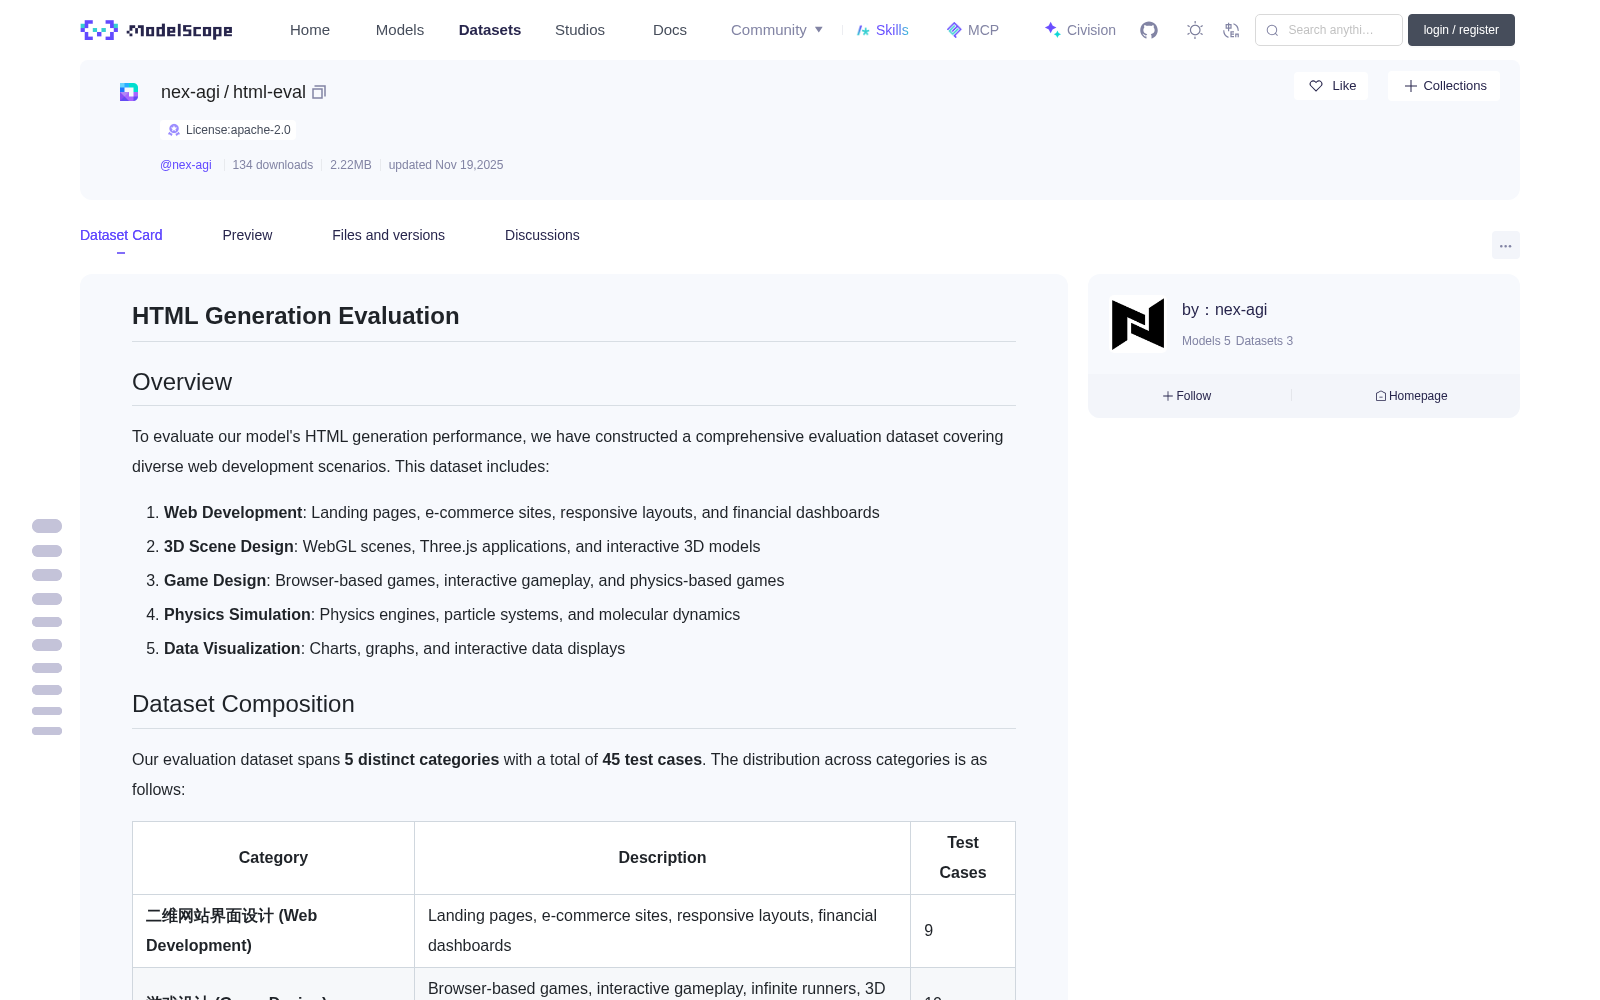
Task: Click the login / register button
Action: click(x=1461, y=30)
